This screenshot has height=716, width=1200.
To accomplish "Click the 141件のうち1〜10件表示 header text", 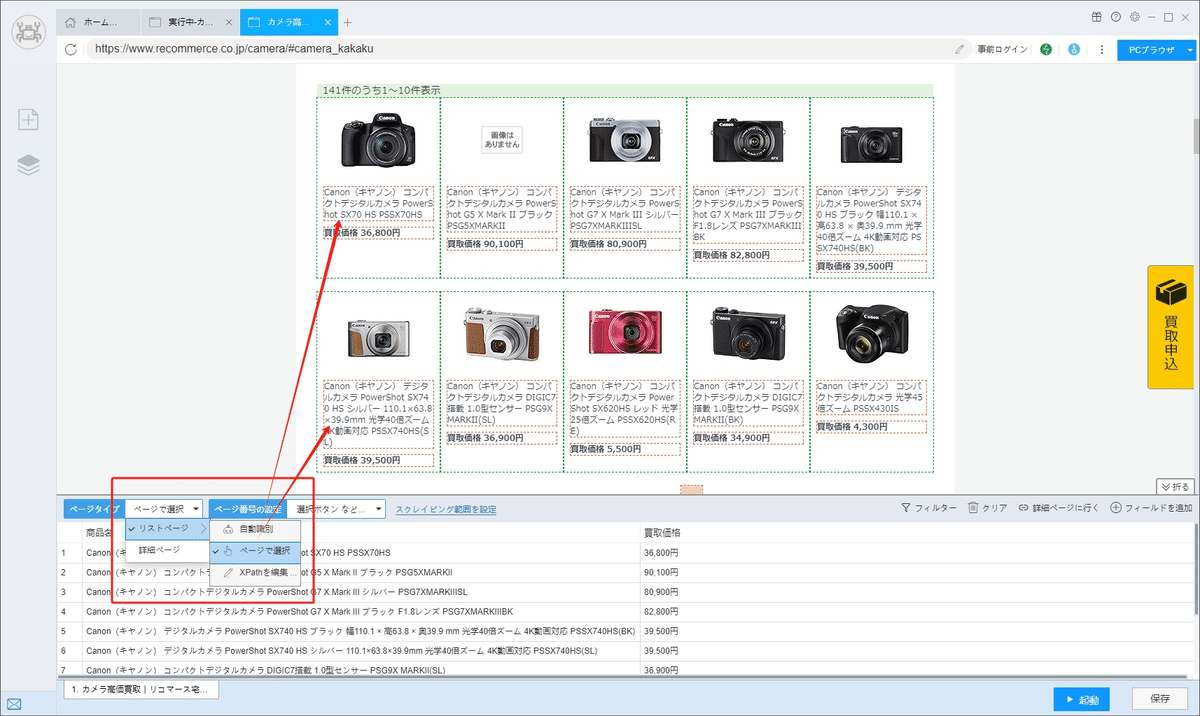I will tap(381, 90).
